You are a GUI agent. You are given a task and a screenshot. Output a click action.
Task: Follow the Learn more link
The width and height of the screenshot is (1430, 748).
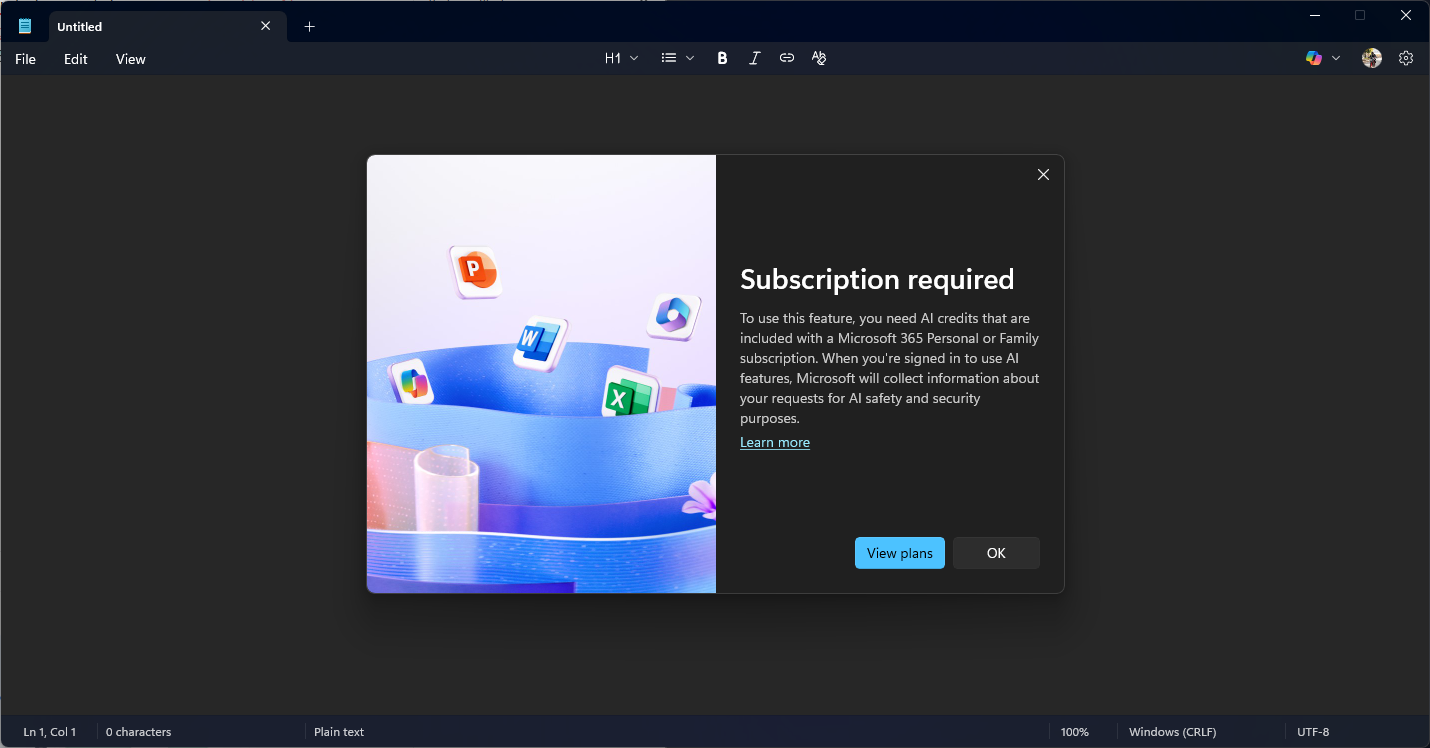pos(775,442)
